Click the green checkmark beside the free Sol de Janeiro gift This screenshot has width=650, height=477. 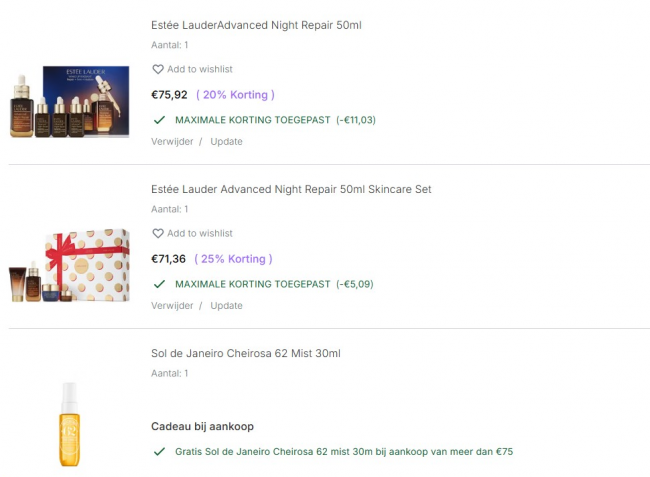pos(159,452)
